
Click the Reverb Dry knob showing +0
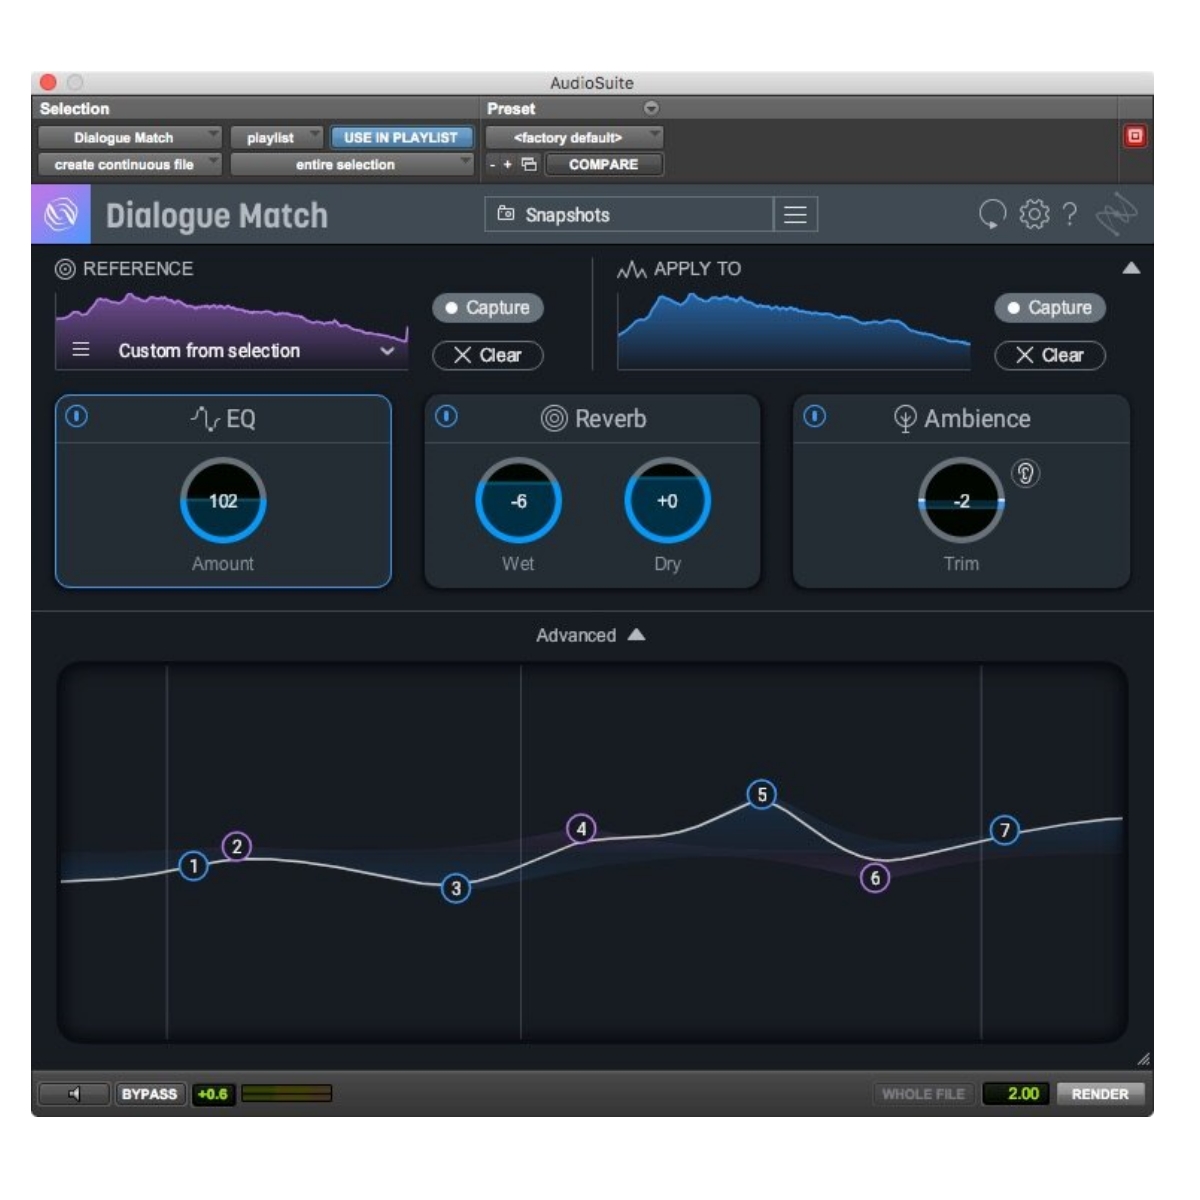[667, 501]
